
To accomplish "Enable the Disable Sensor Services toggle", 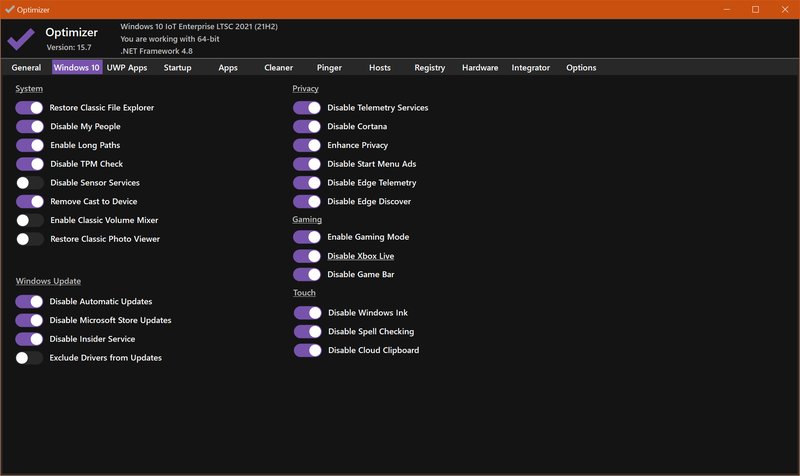I will [x=30, y=183].
